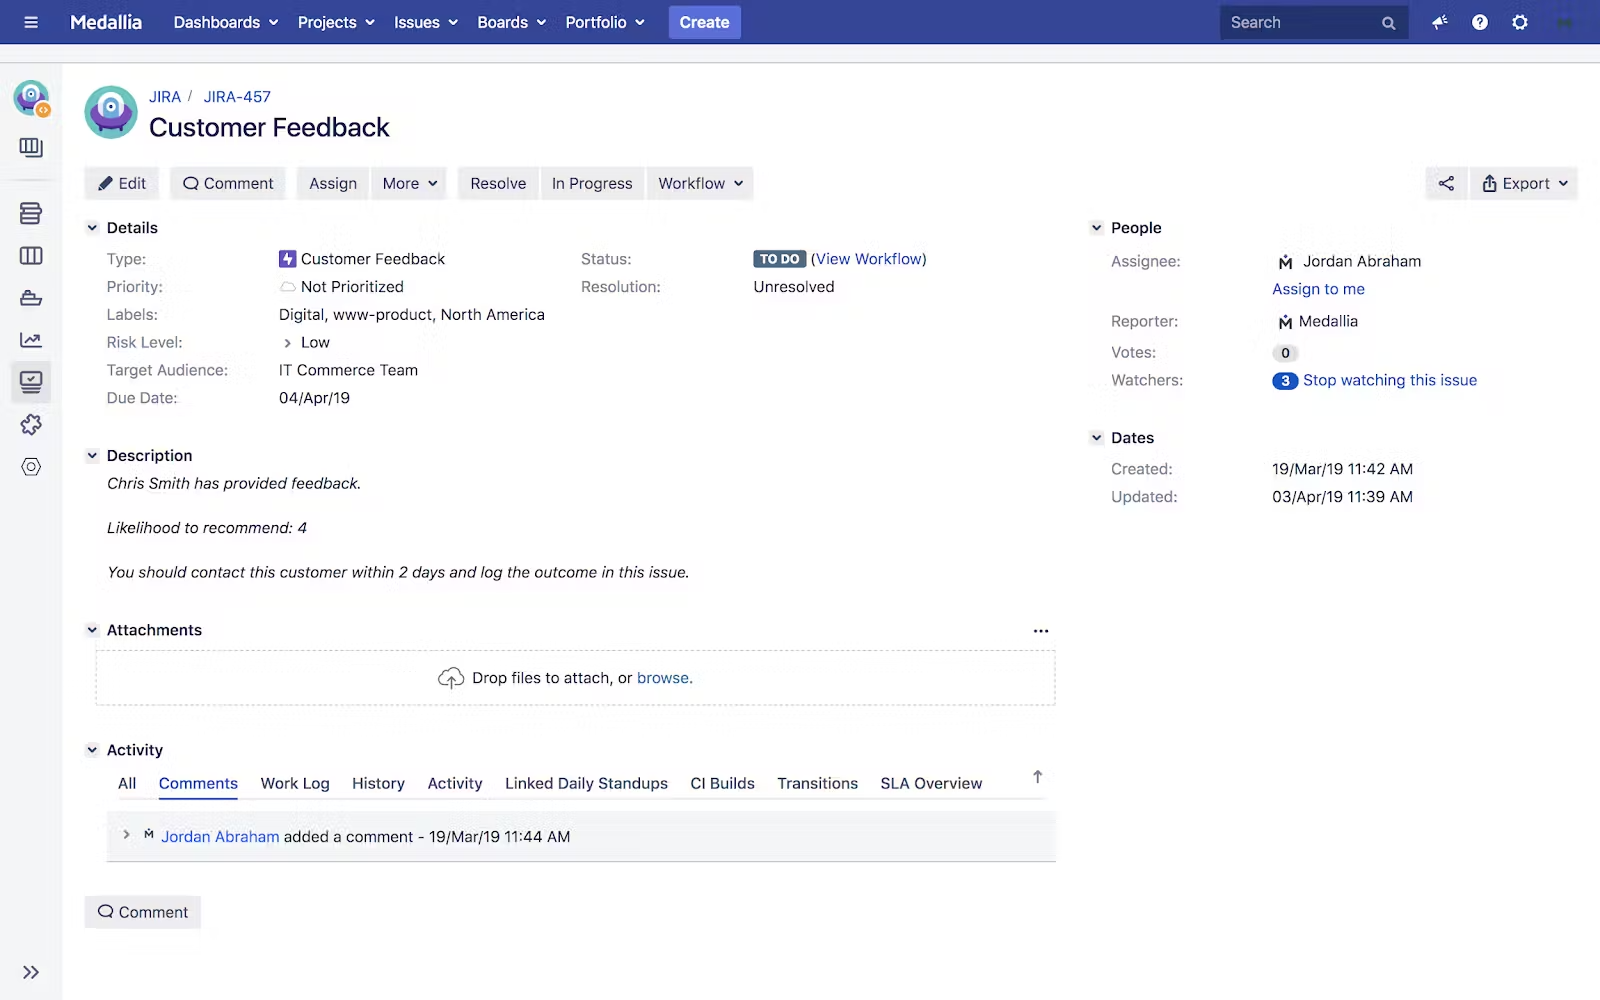This screenshot has height=1000, width=1600.
Task: Click the search magnifier icon
Action: [x=1388, y=23]
